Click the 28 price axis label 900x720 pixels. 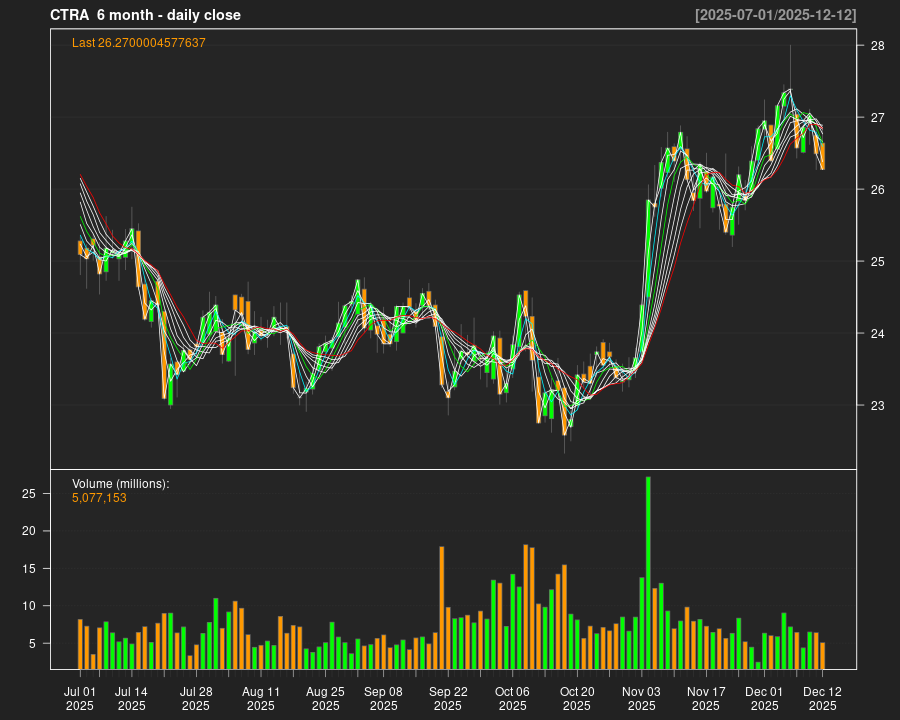pyautogui.click(x=876, y=46)
